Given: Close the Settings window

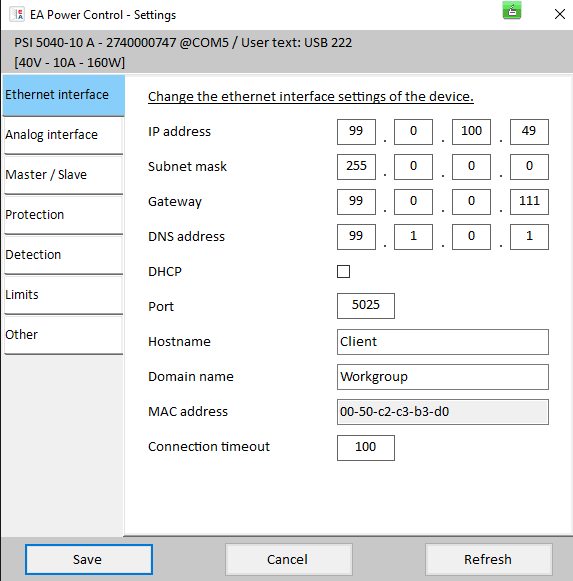Looking at the screenshot, I should pyautogui.click(x=559, y=14).
